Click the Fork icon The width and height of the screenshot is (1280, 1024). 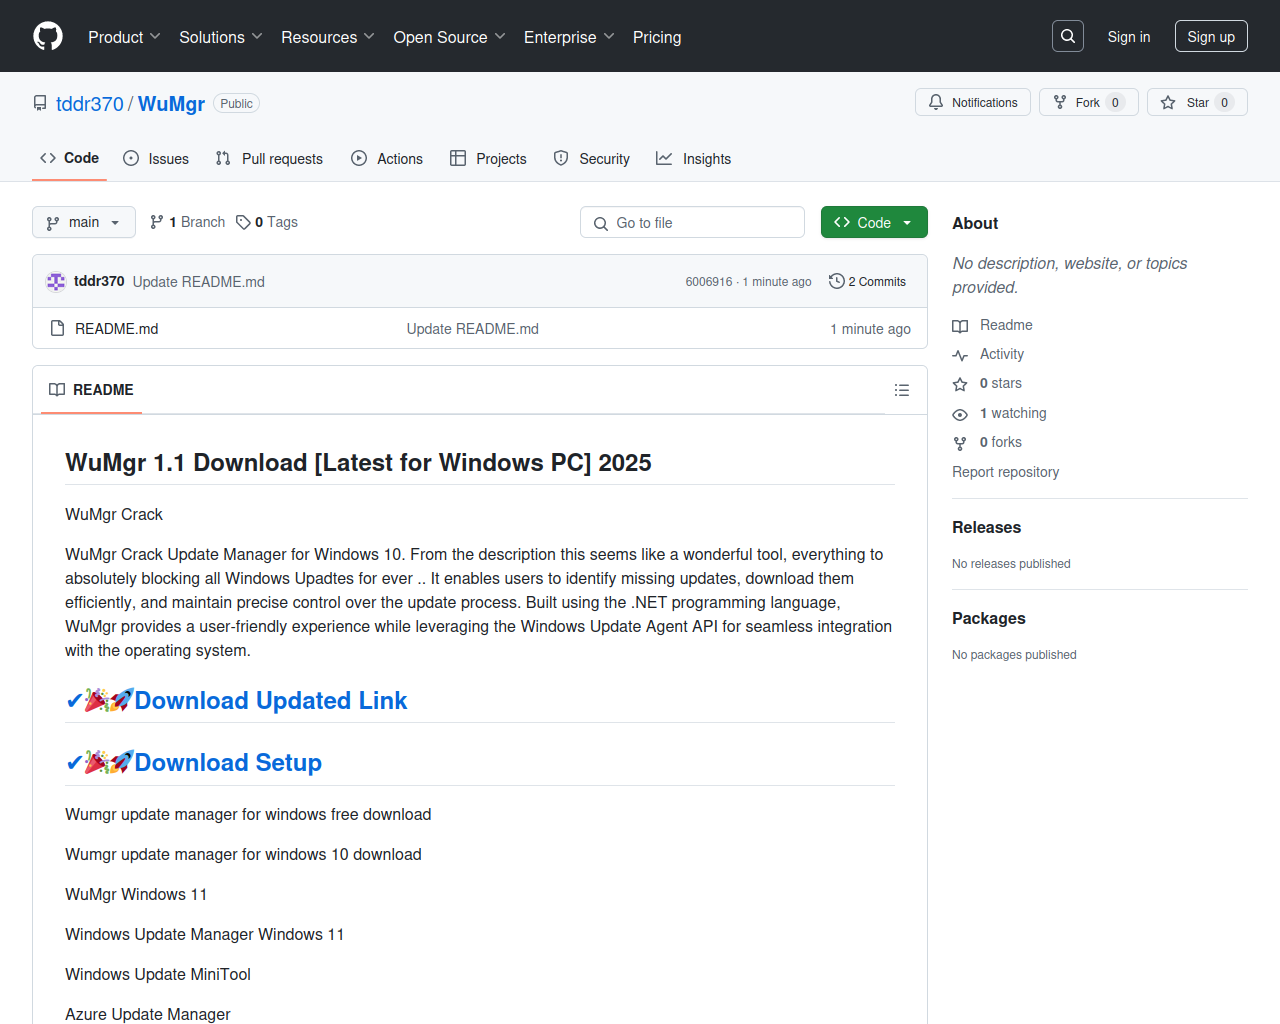1060,102
